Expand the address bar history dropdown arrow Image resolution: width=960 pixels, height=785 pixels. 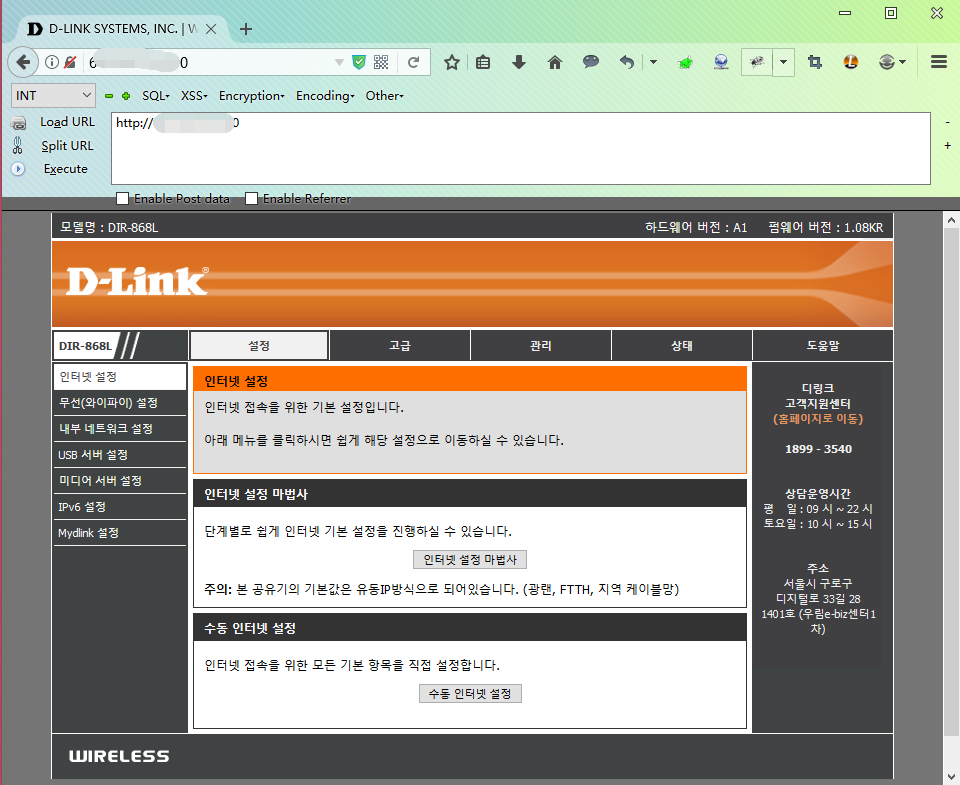pos(339,62)
